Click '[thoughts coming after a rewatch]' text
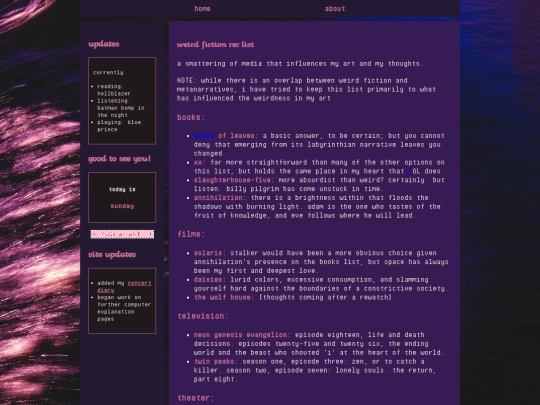540x405 pixels. (325, 298)
